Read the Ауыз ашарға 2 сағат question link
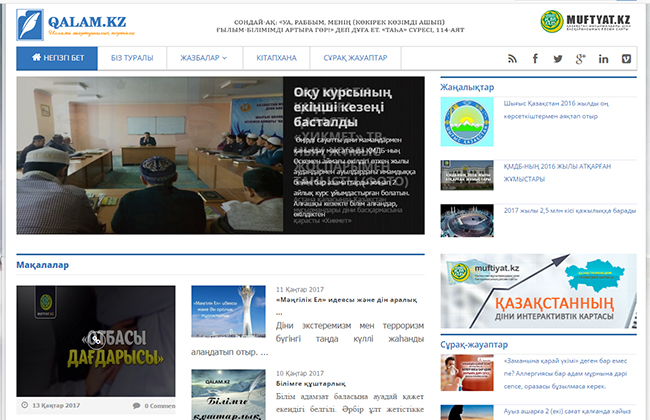650x420 pixels. point(567,411)
